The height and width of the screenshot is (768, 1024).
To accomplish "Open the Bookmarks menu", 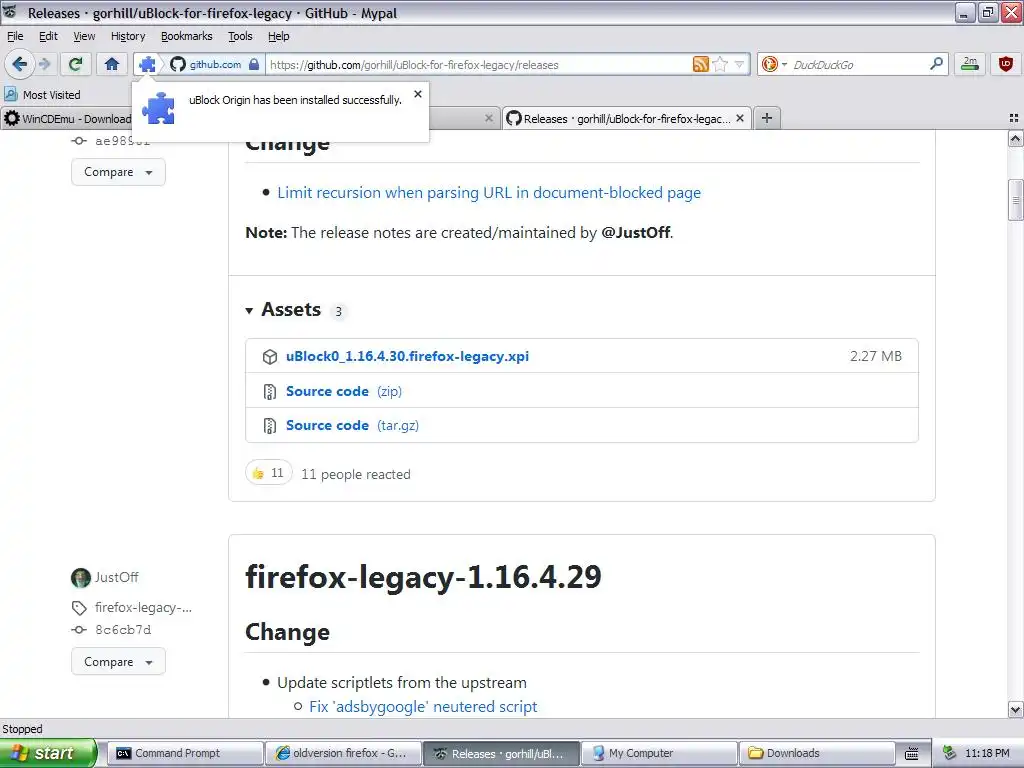I will [187, 36].
